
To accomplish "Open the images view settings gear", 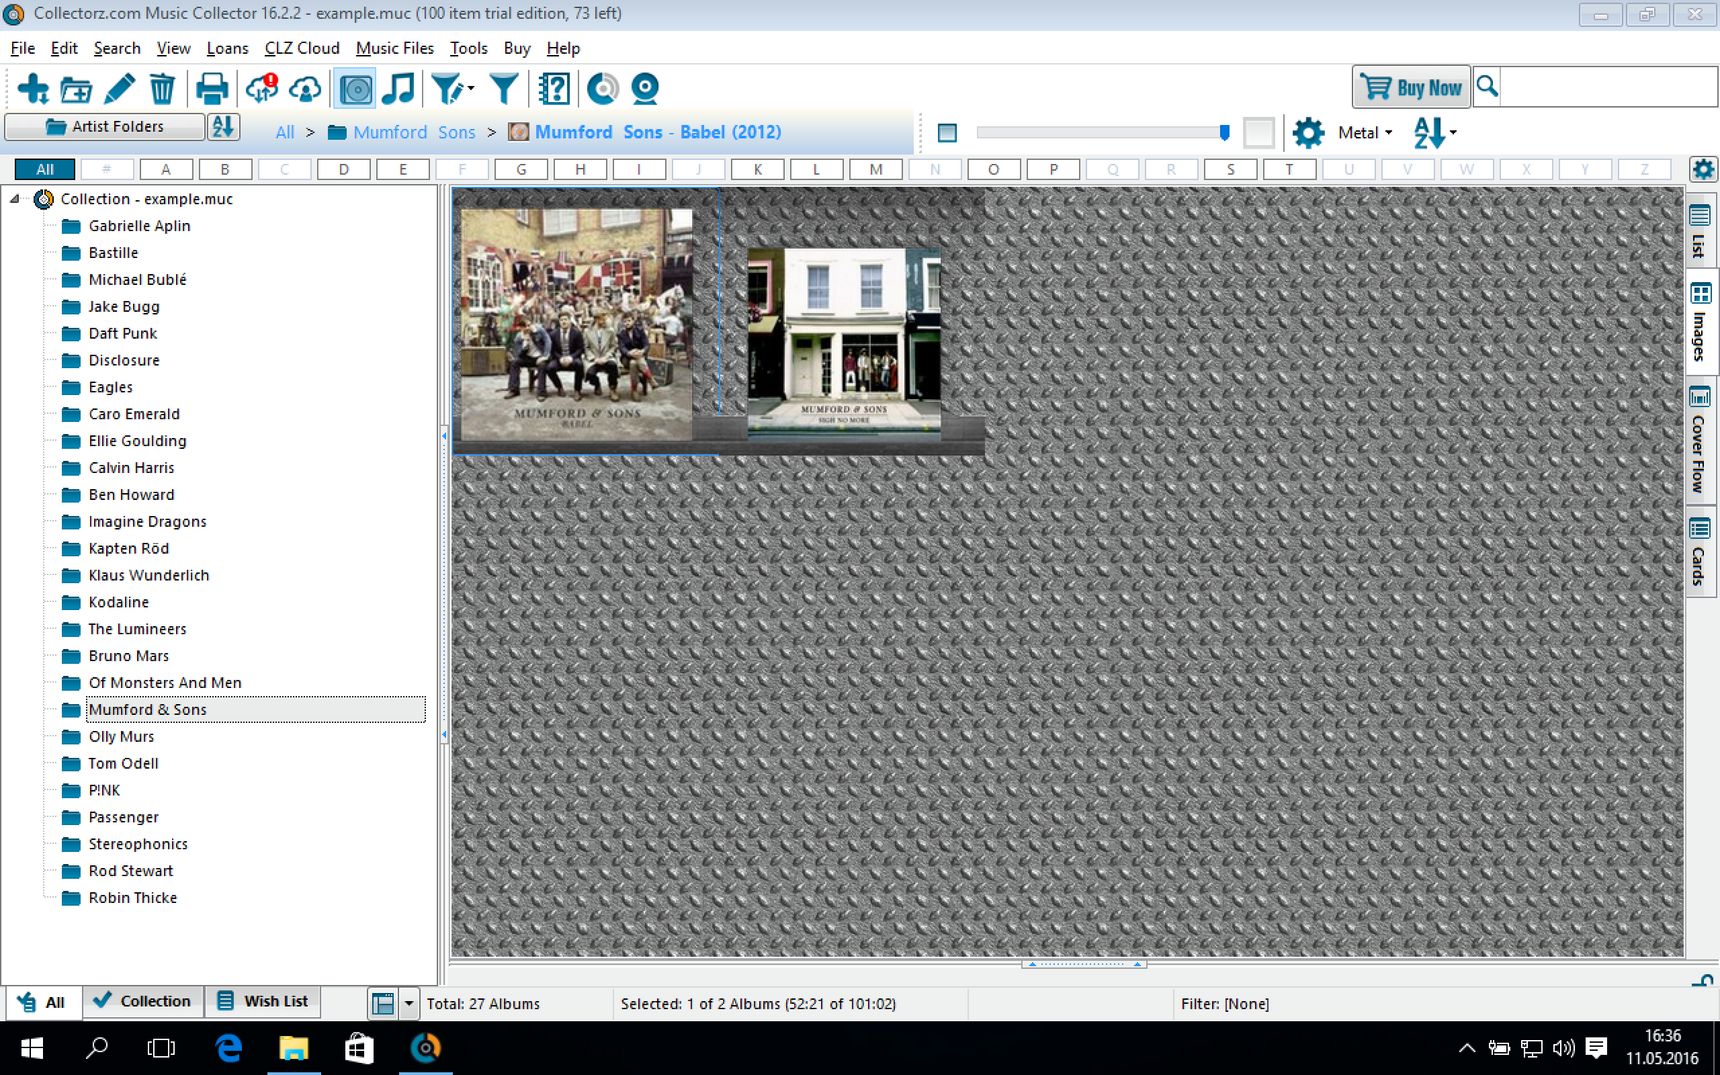I will point(1308,132).
